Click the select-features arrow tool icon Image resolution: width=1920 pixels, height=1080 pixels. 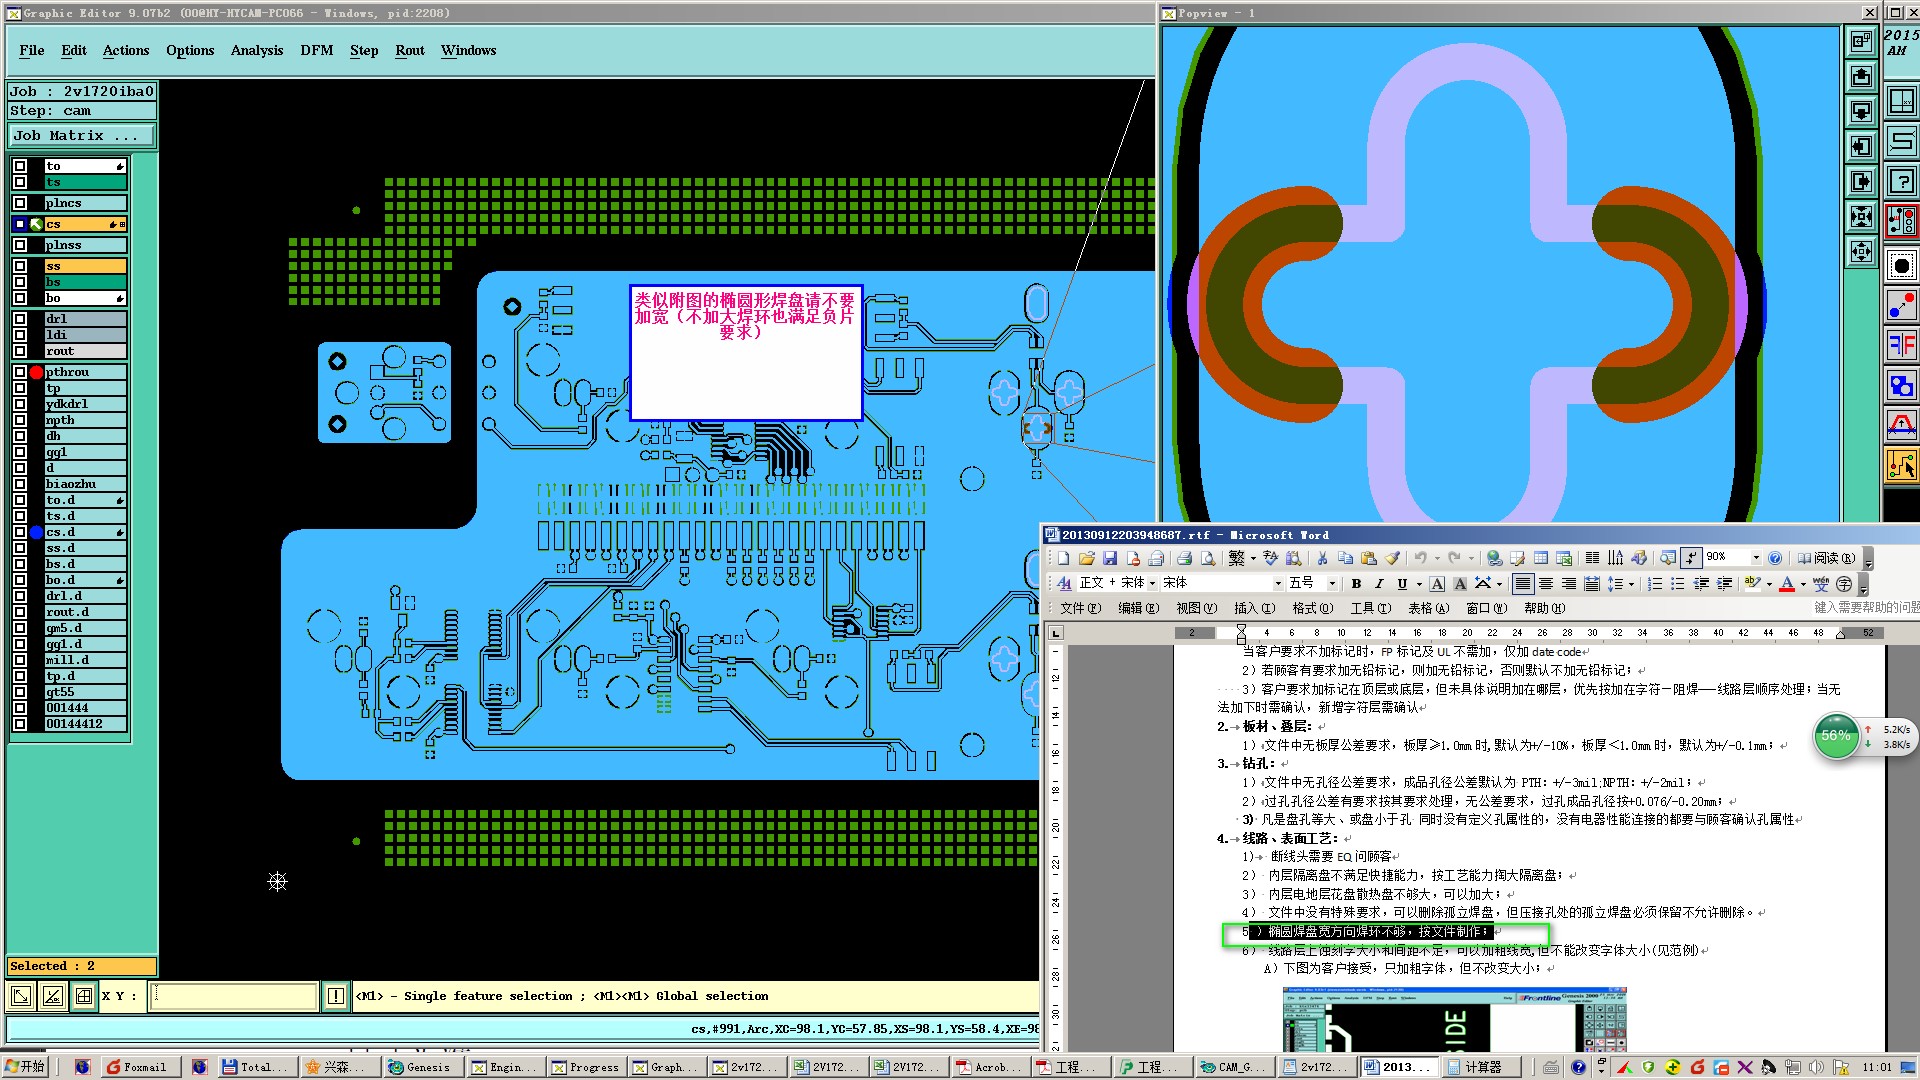1901,464
